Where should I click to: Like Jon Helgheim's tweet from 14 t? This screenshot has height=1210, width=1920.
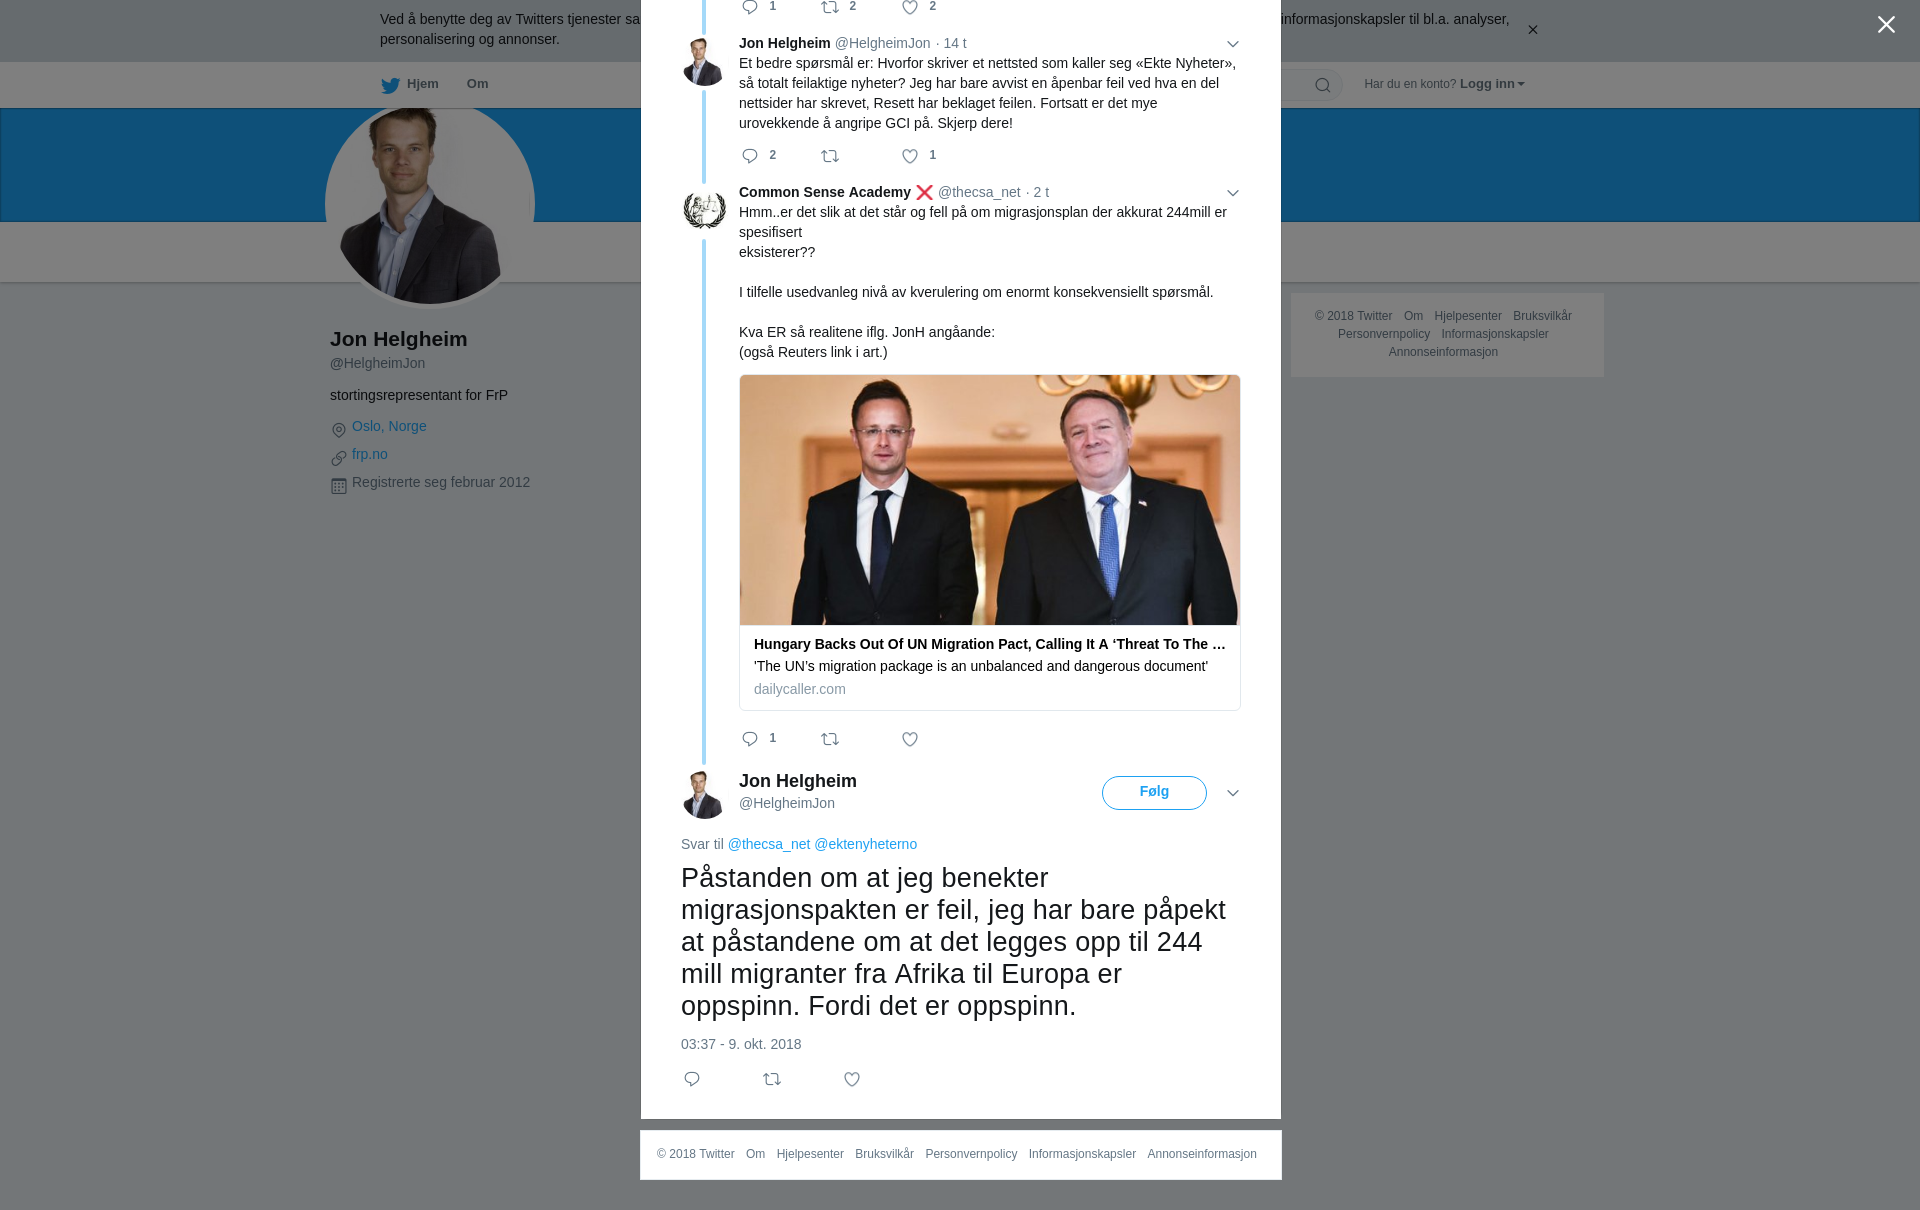910,156
